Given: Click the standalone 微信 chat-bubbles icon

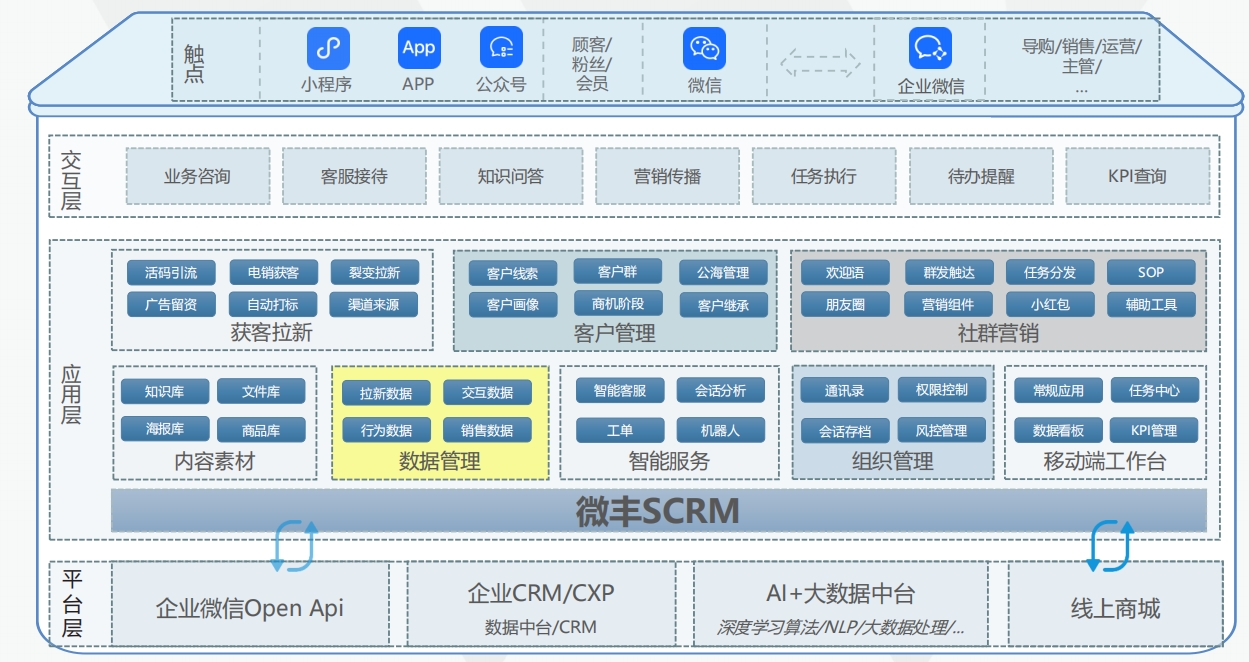Looking at the screenshot, I should click(x=705, y=48).
